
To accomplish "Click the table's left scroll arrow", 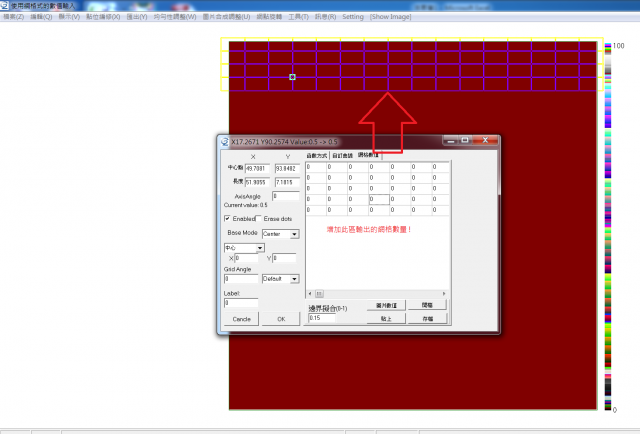I will [x=310, y=293].
